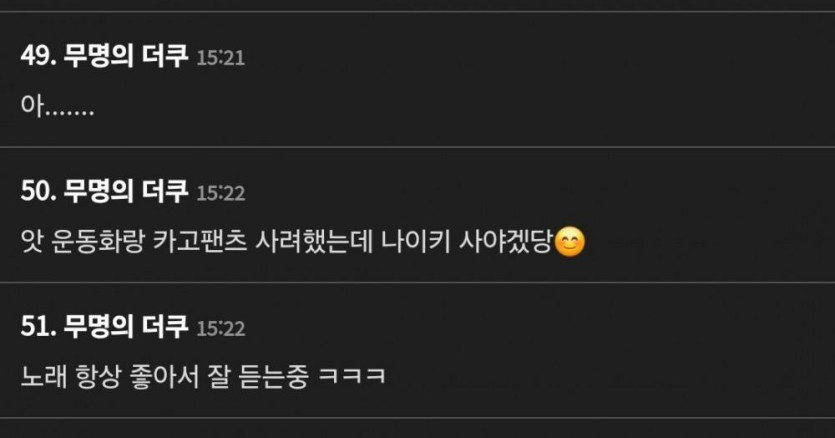Click the word 사려했는데 in comment 50

coord(314,242)
